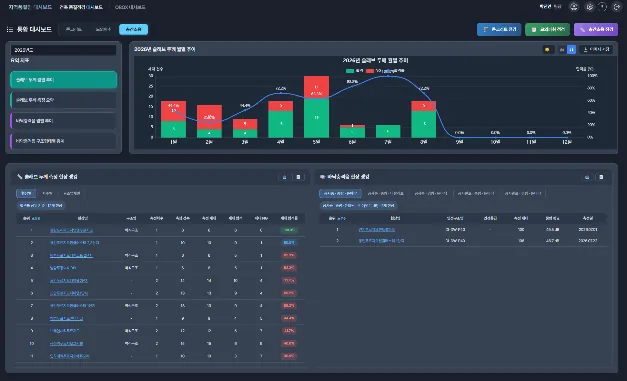The height and width of the screenshot is (381, 627).
Task: Click the red bar segment for 1월
Action: [x=173, y=111]
